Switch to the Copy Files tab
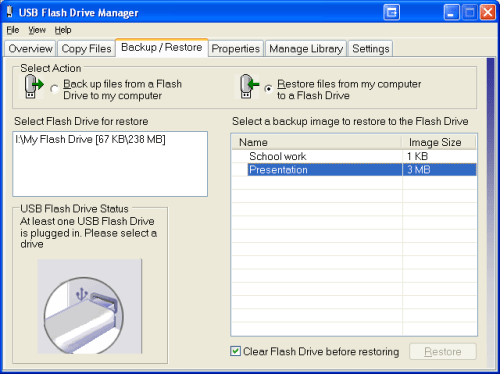 [86, 49]
